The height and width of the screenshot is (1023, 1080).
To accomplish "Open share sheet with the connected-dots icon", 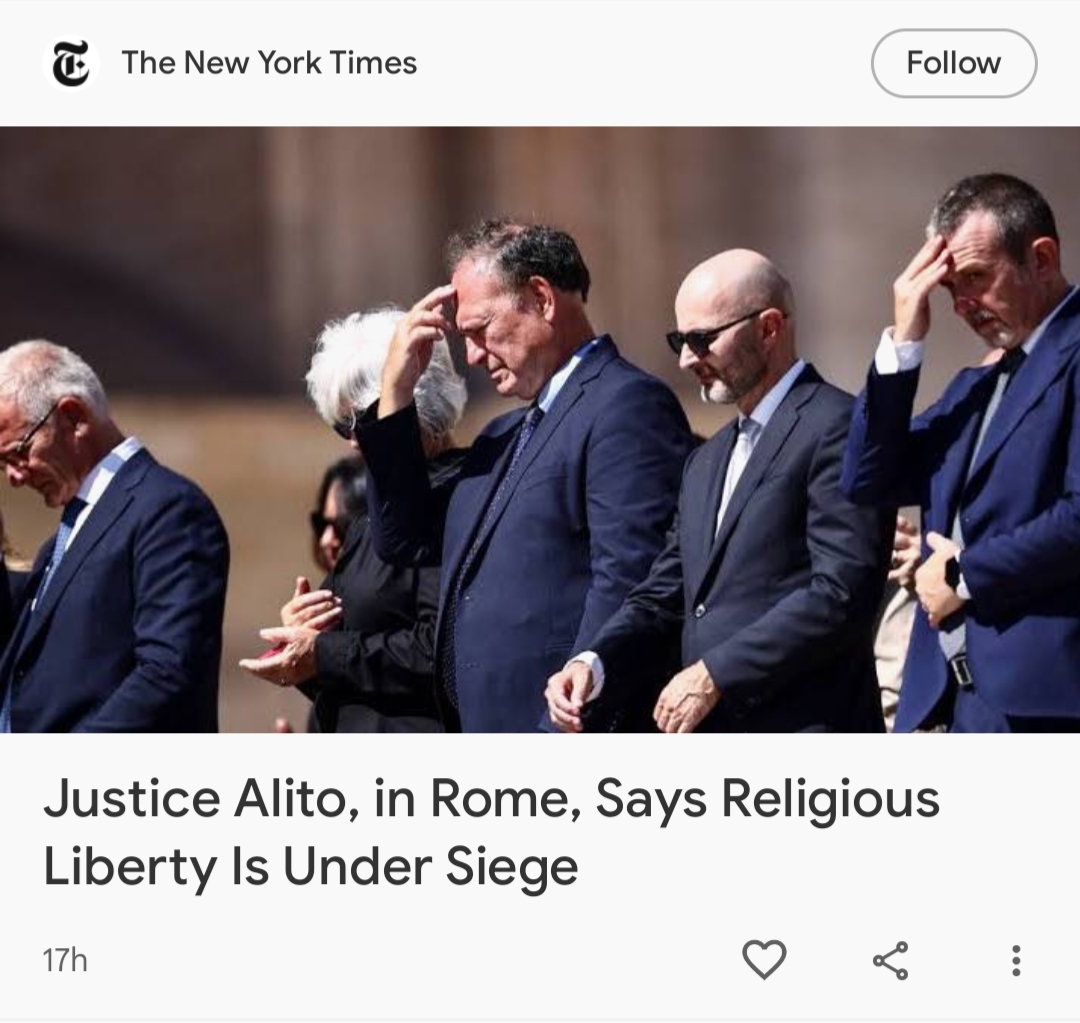I will (x=891, y=960).
